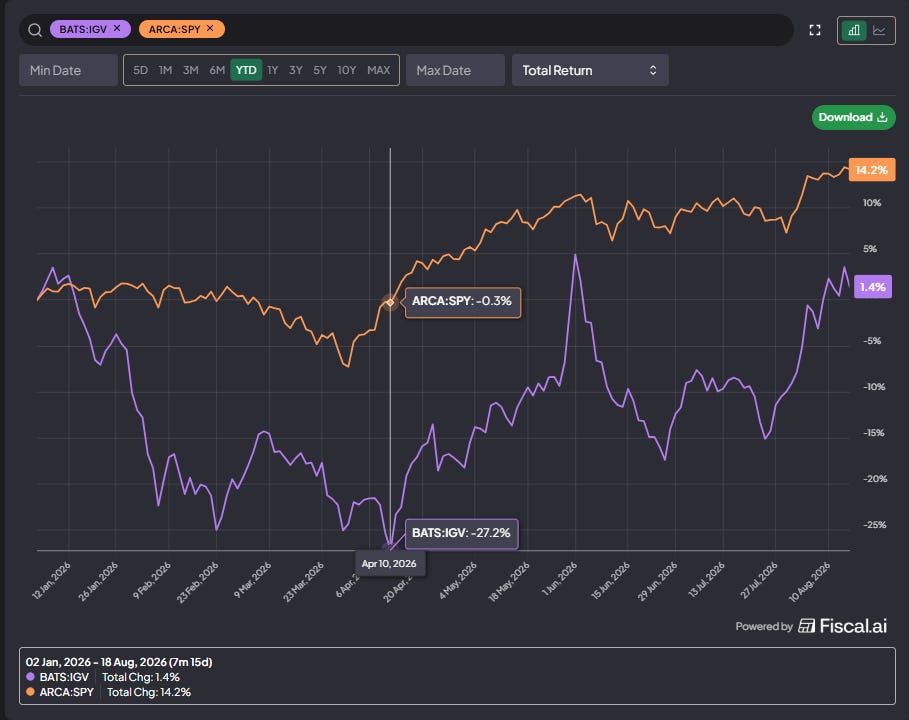This screenshot has width=909, height=720.
Task: Select the 3M time range
Action: [191, 70]
